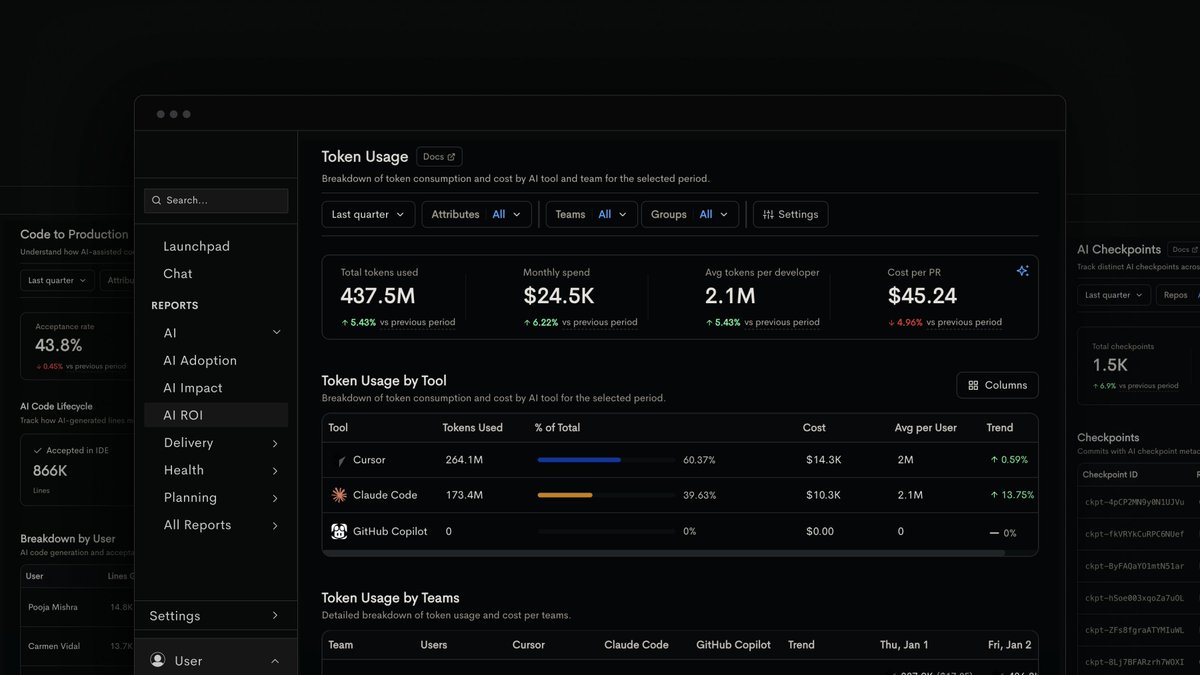Open Last quarter dropdown in AI Checkpoints window
Image resolution: width=1200 pixels, height=675 pixels.
pos(1114,295)
